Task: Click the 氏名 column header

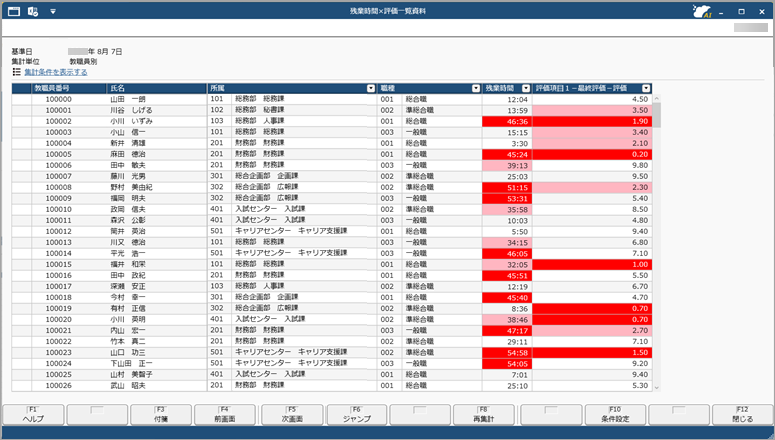Action: [157, 88]
